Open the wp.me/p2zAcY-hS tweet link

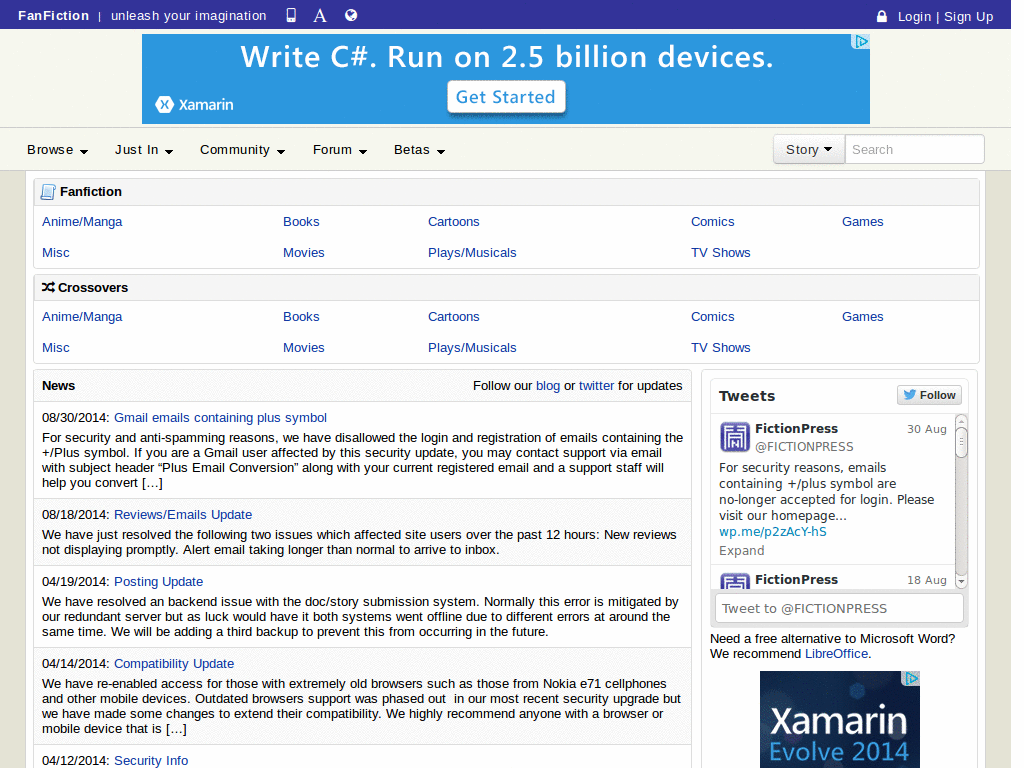pyautogui.click(x=773, y=532)
